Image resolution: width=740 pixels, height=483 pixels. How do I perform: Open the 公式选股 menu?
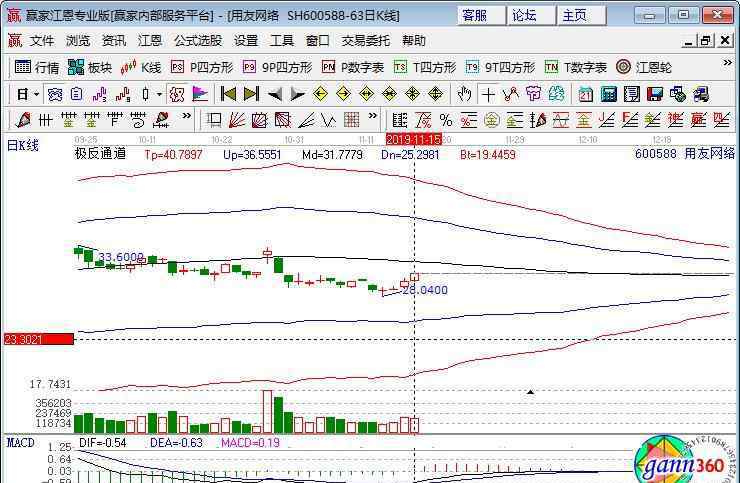tap(198, 41)
